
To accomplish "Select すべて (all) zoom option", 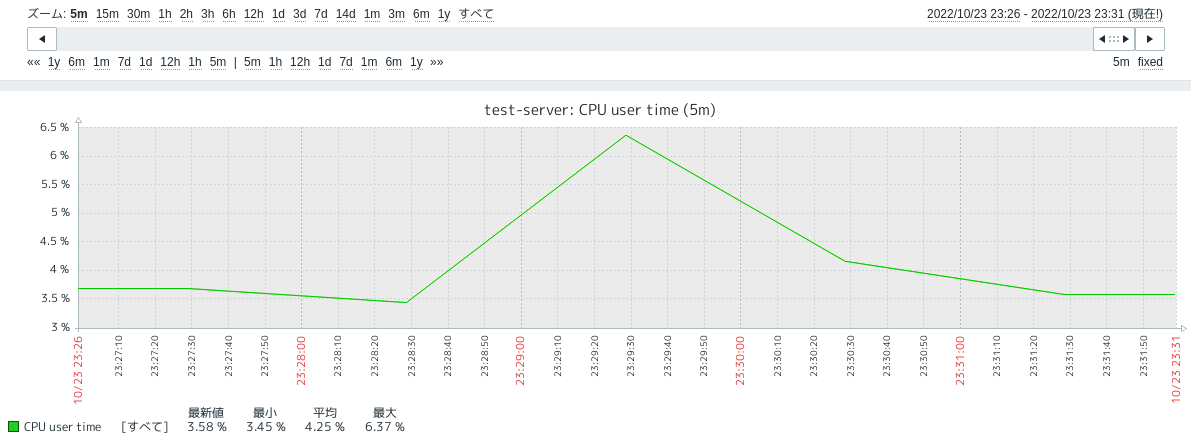I will pos(476,14).
